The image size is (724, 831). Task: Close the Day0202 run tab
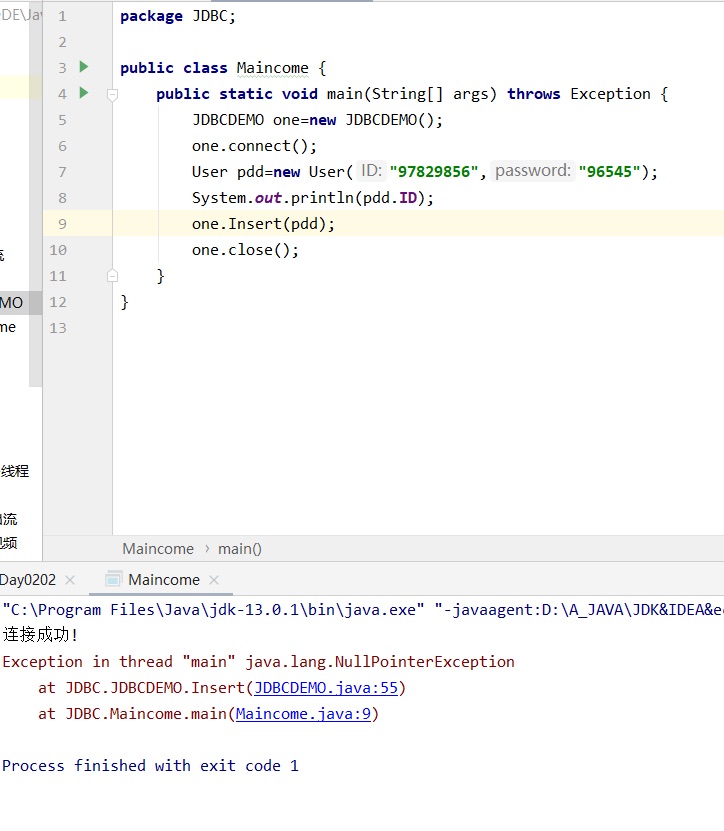[x=70, y=580]
